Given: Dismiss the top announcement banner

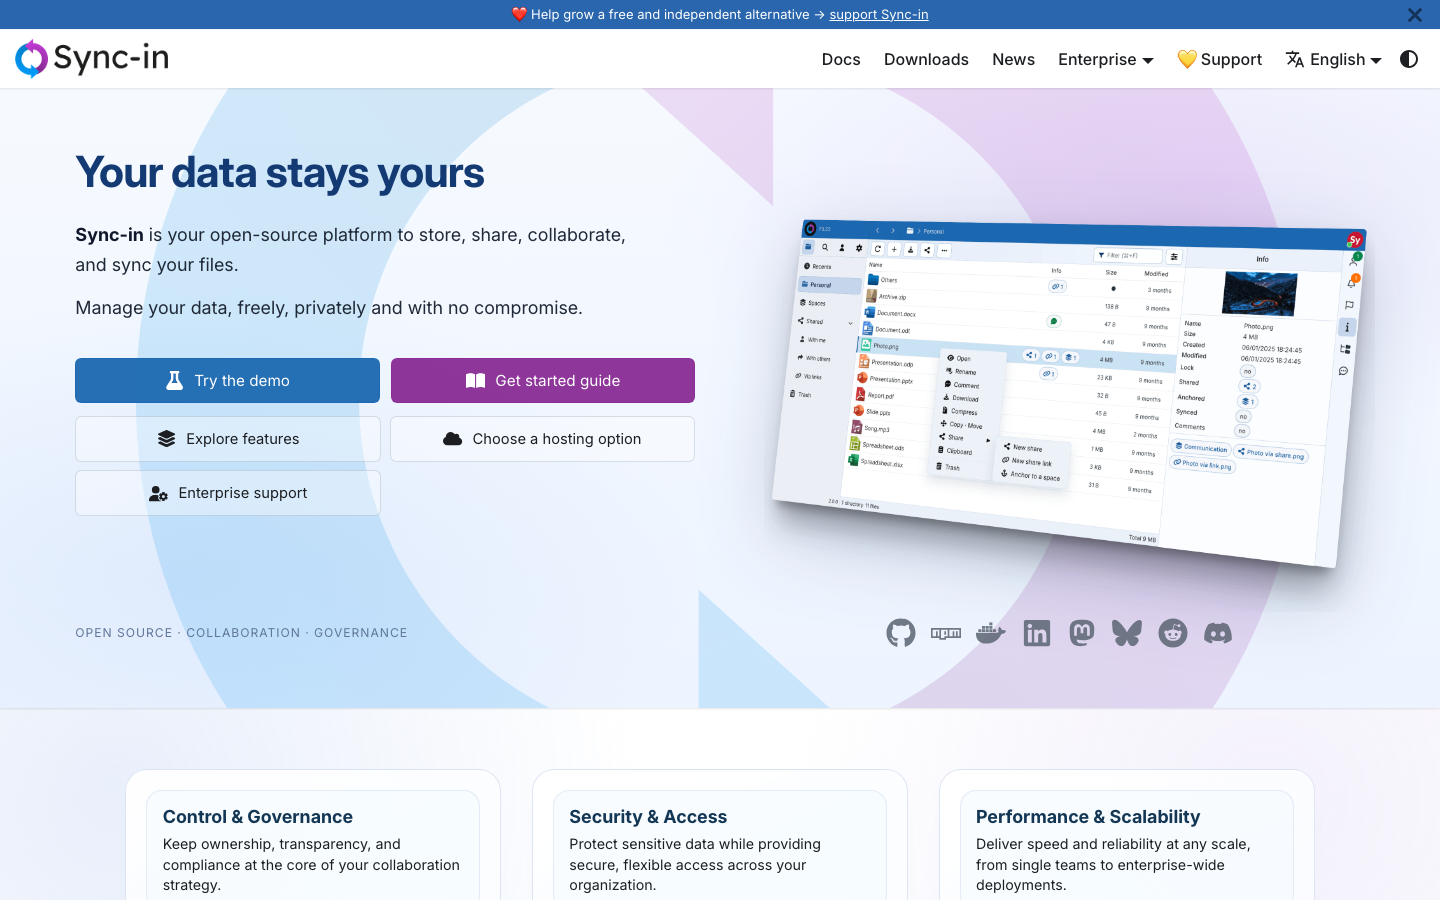Looking at the screenshot, I should click(x=1414, y=15).
